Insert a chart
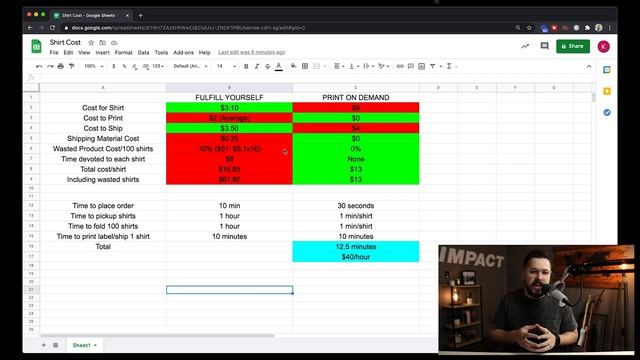This screenshot has width=640, height=360. click(x=422, y=66)
